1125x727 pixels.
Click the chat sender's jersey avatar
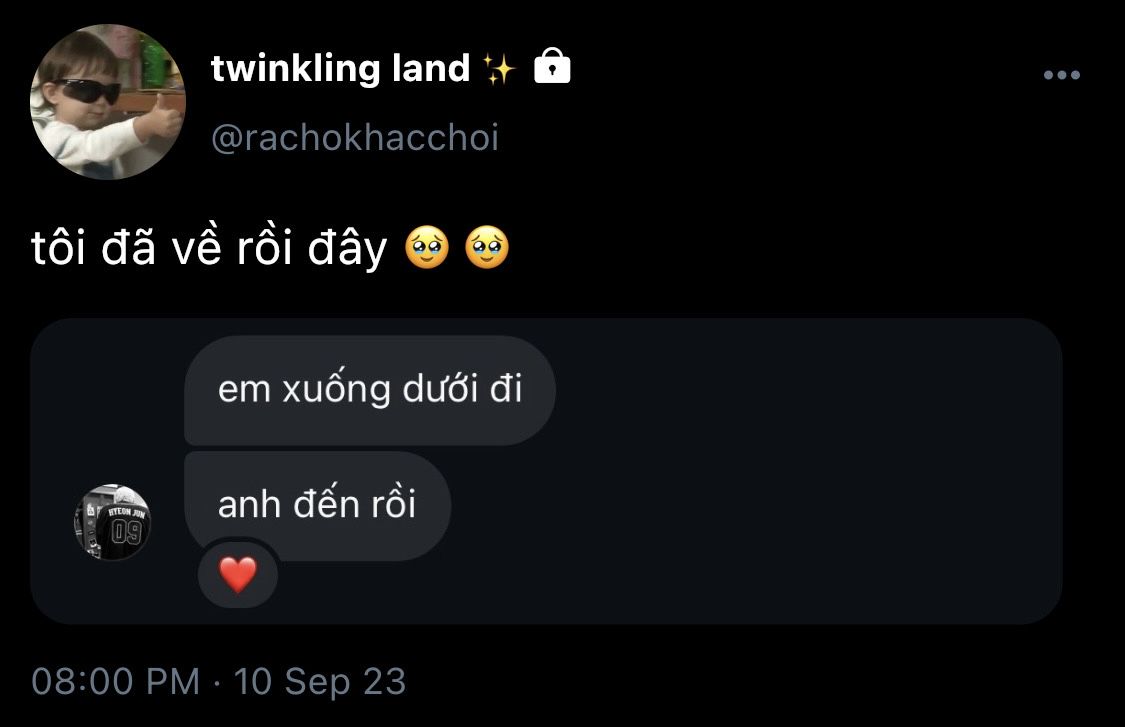point(113,522)
